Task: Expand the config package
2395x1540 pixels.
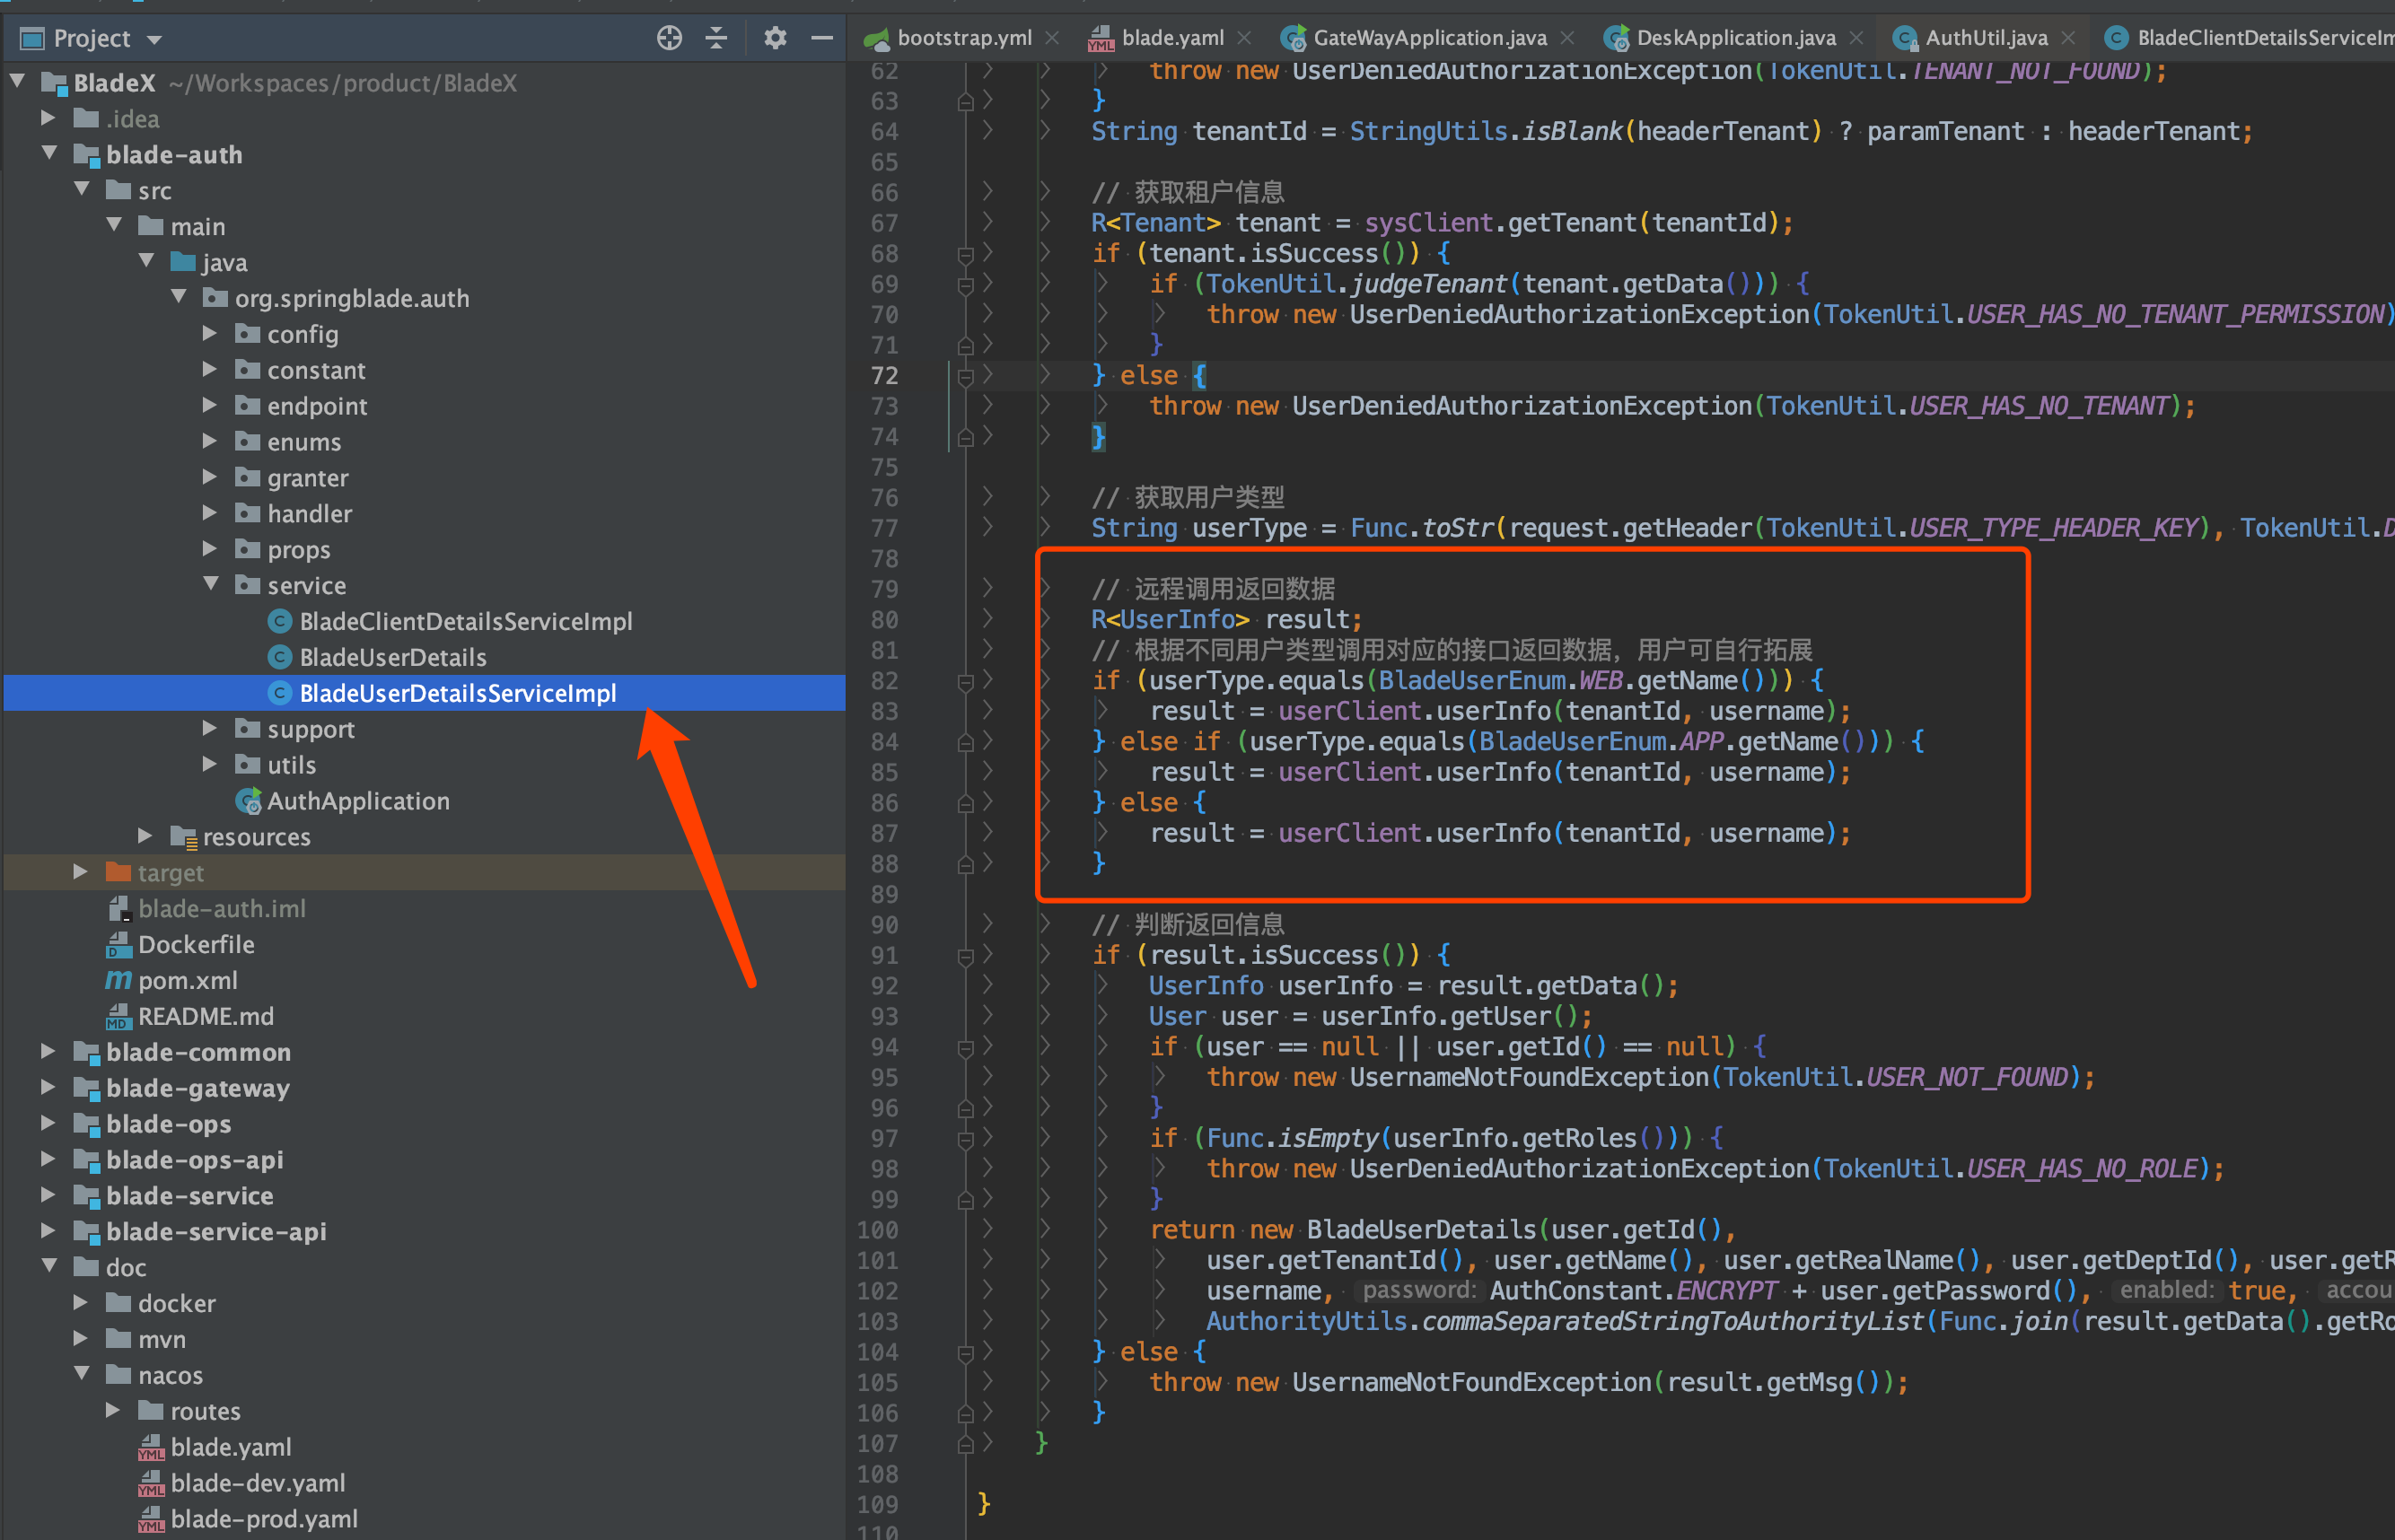Action: pos(210,333)
